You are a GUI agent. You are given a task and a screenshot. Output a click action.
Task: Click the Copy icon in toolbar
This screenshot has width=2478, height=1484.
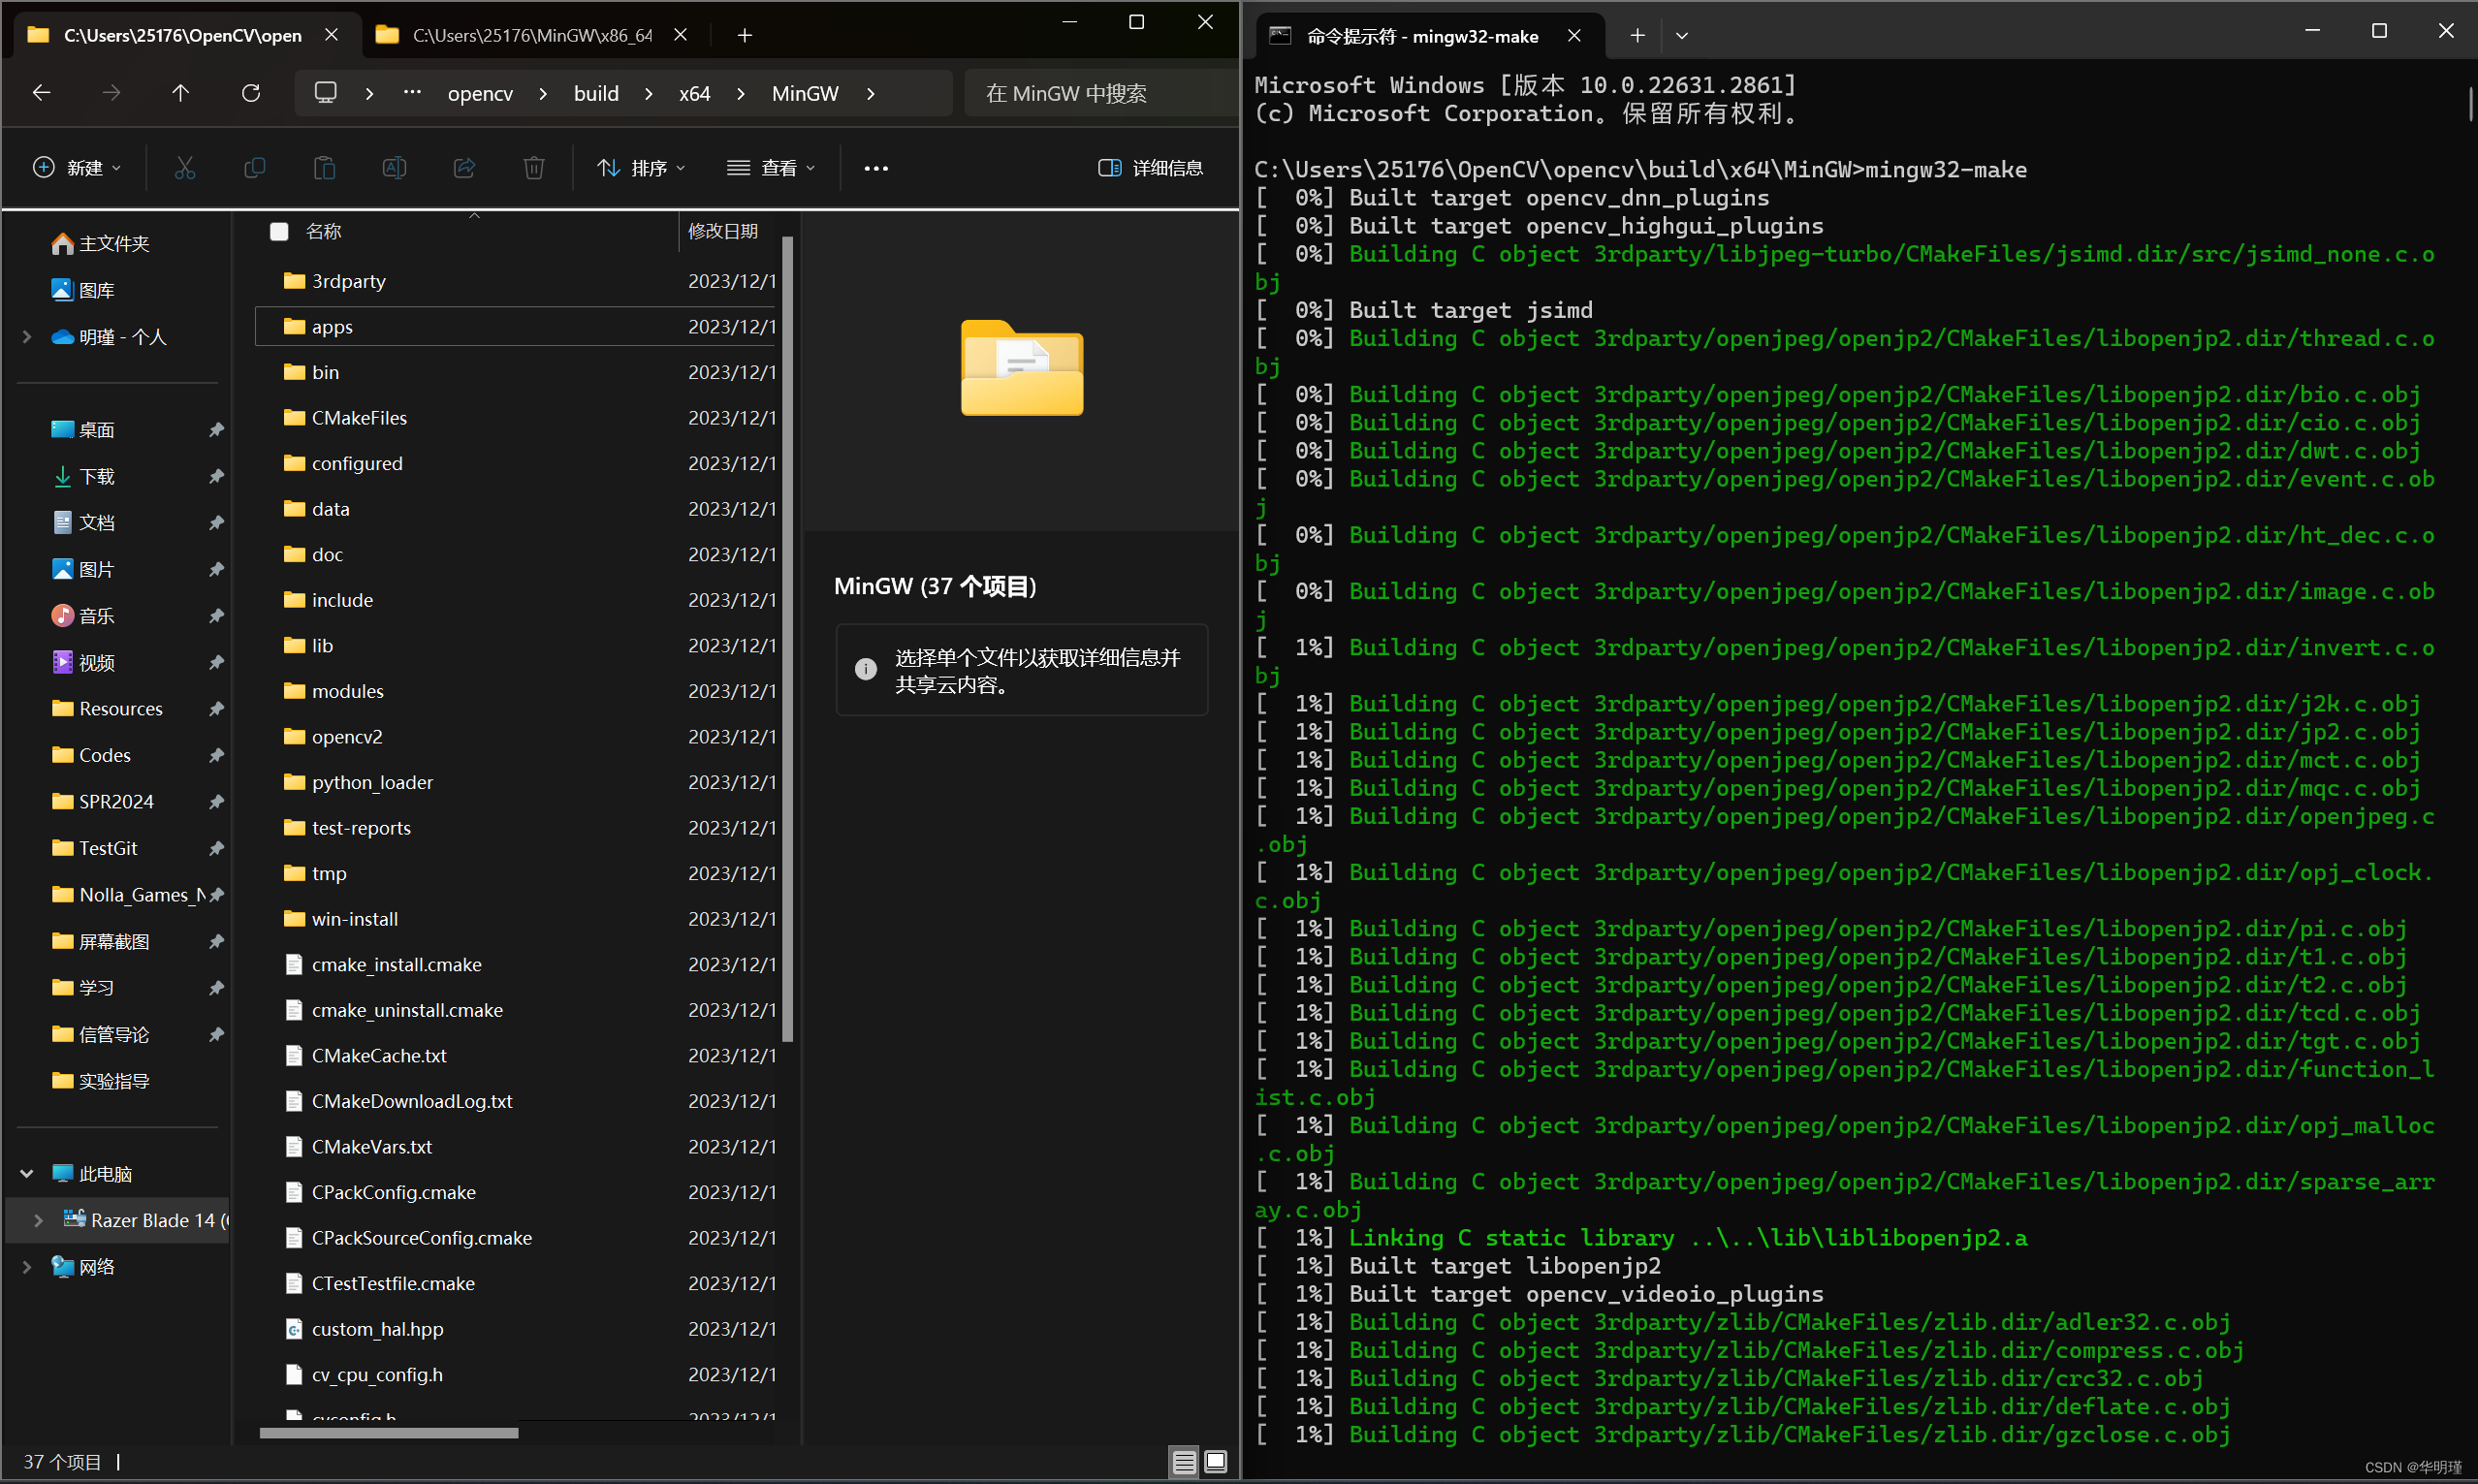[255, 168]
